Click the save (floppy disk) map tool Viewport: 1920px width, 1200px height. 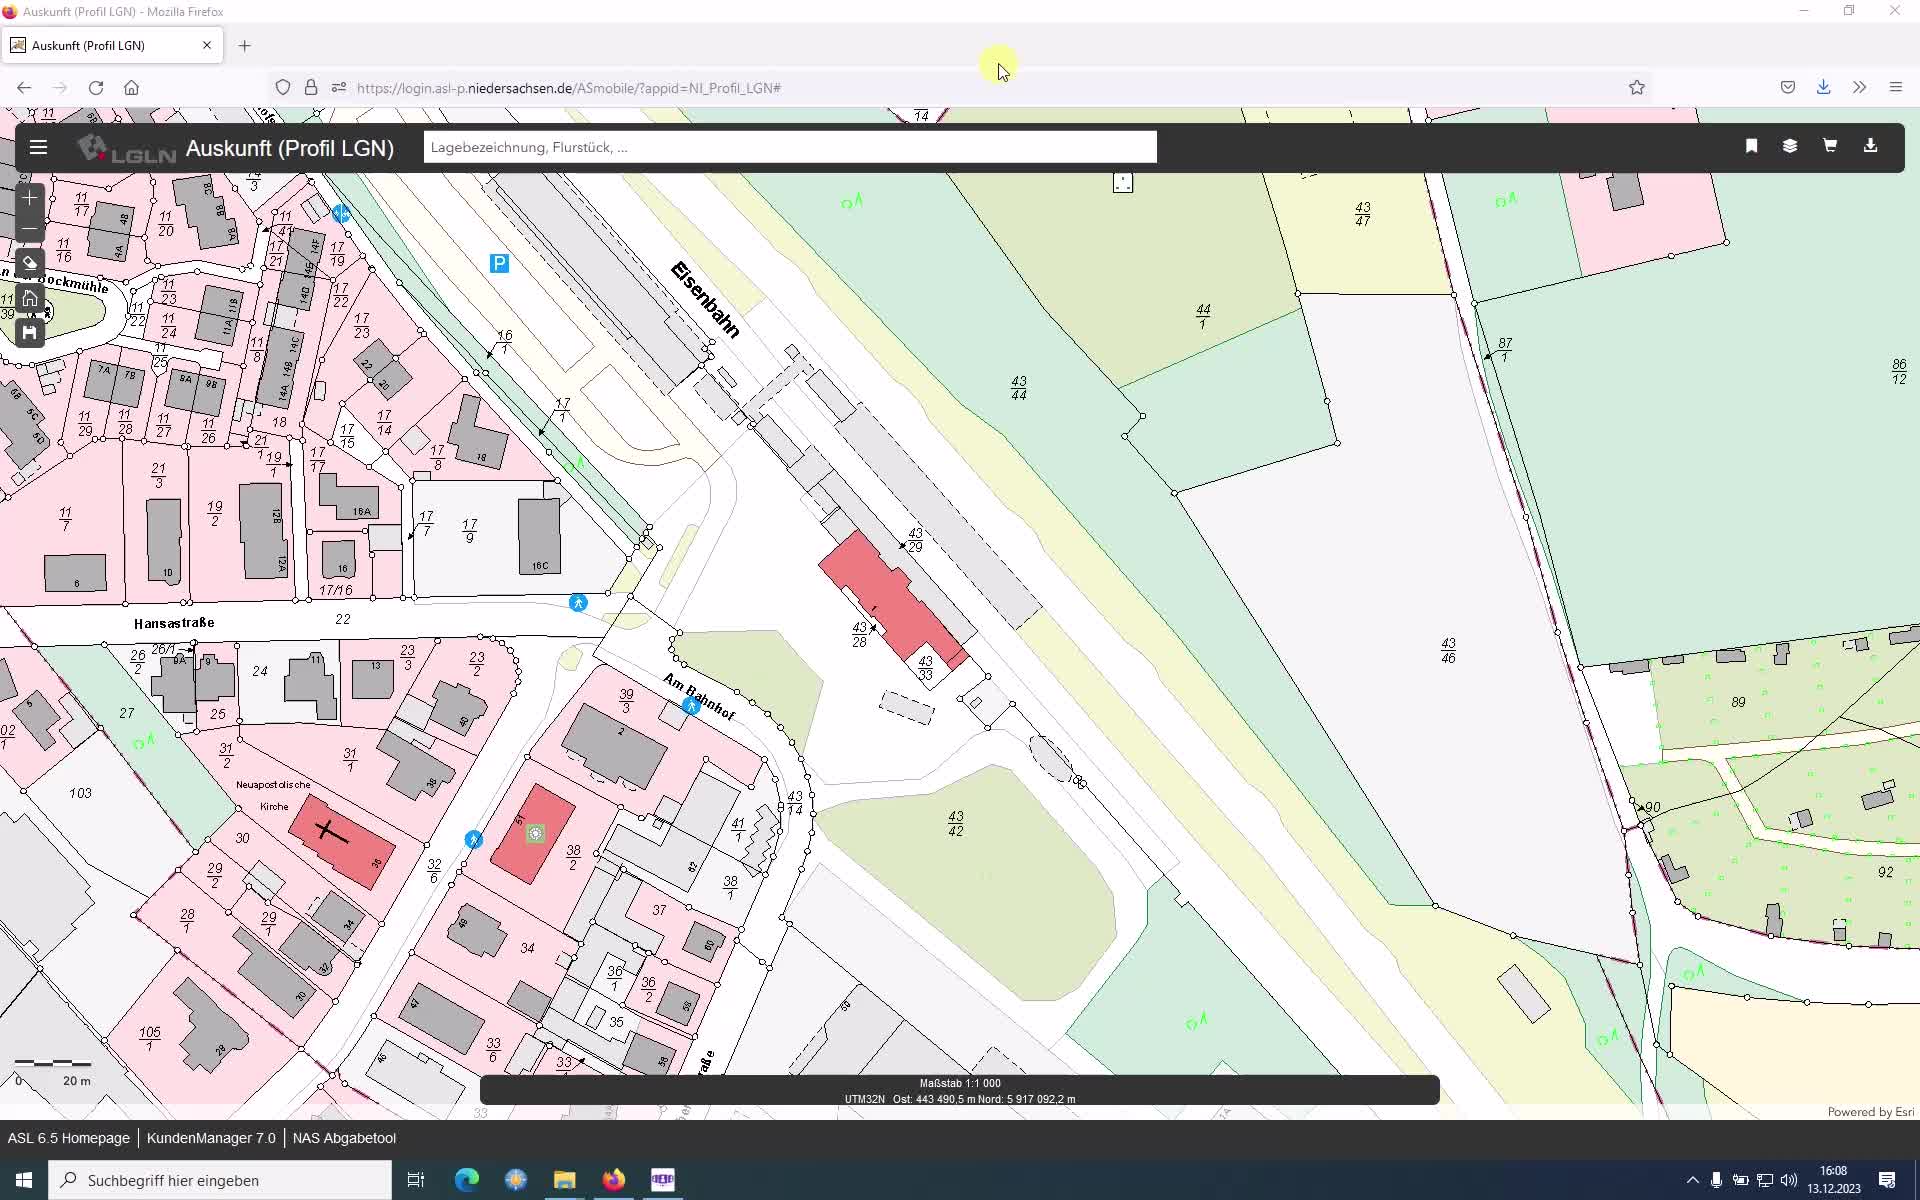(x=29, y=332)
